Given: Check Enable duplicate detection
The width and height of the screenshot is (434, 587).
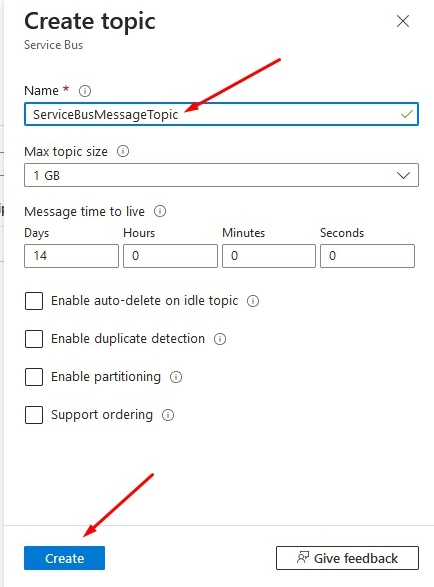Looking at the screenshot, I should click(34, 339).
